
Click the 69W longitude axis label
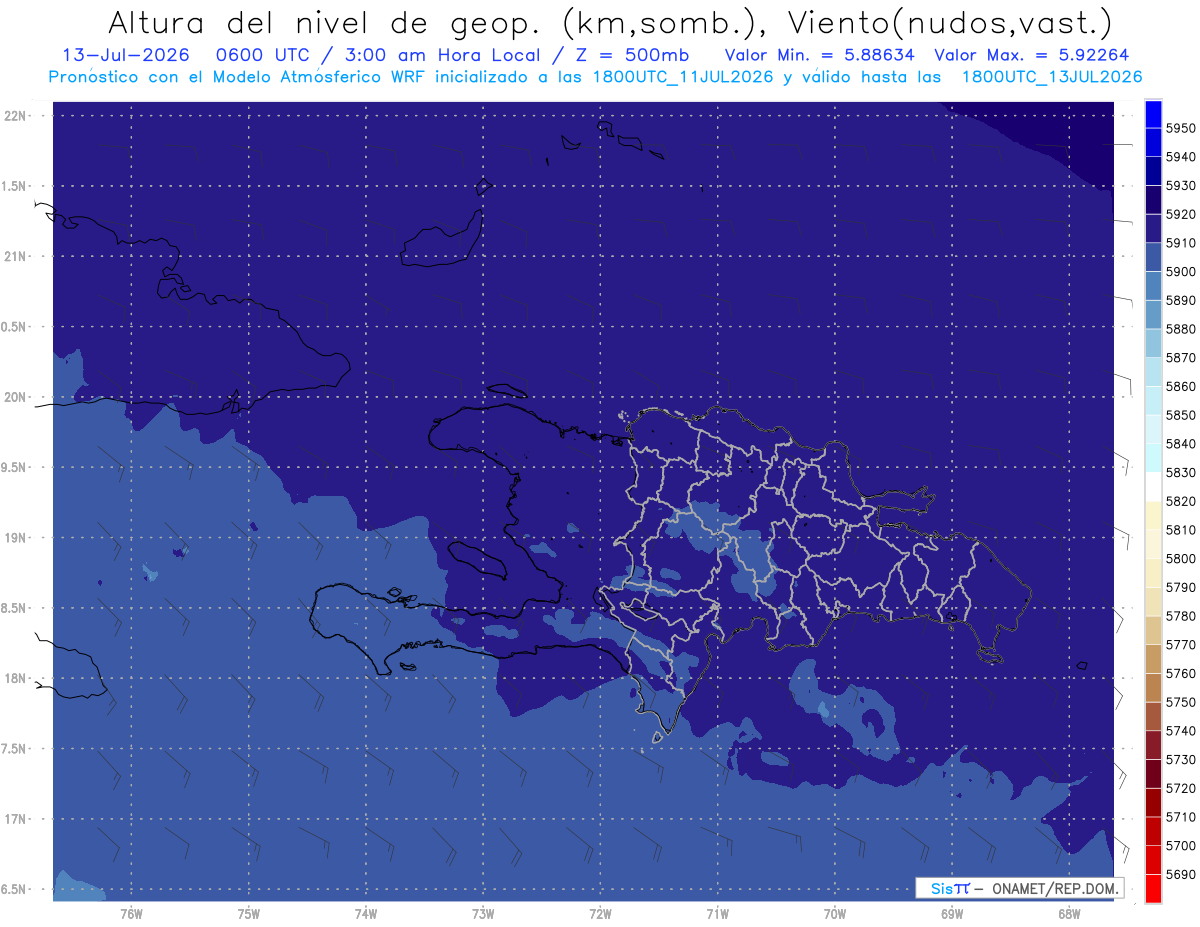pos(952,913)
